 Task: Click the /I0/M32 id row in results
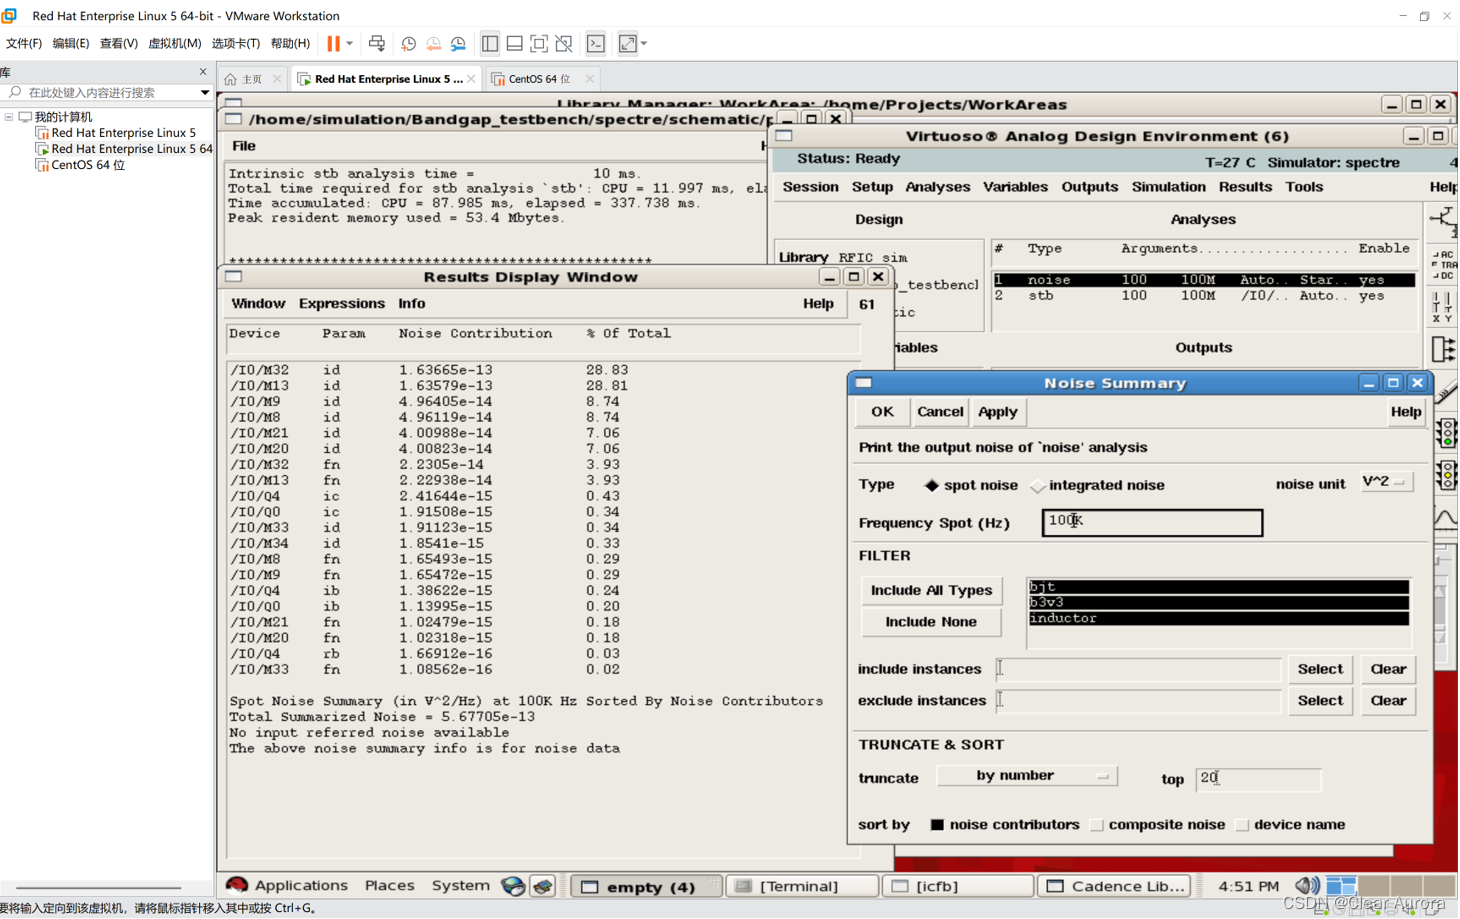coord(430,370)
